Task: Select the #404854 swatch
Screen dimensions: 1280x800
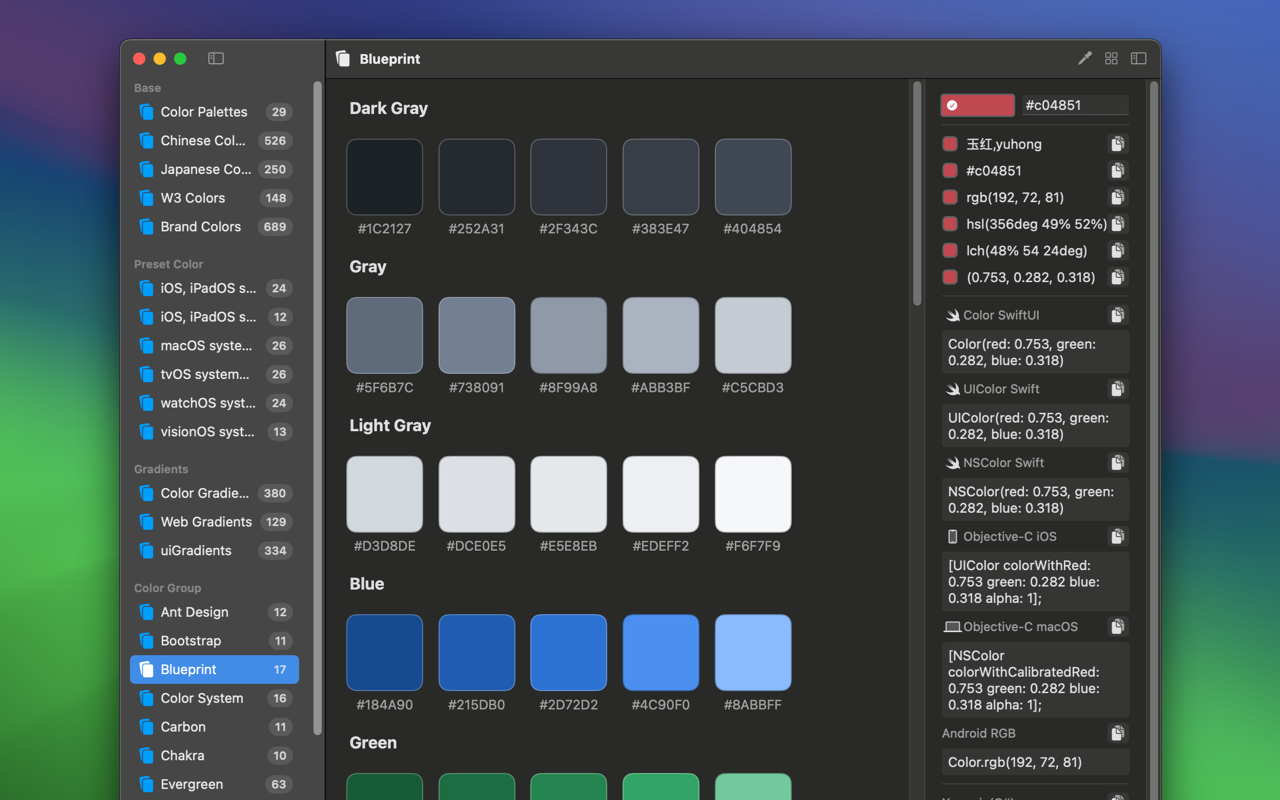Action: click(x=753, y=177)
